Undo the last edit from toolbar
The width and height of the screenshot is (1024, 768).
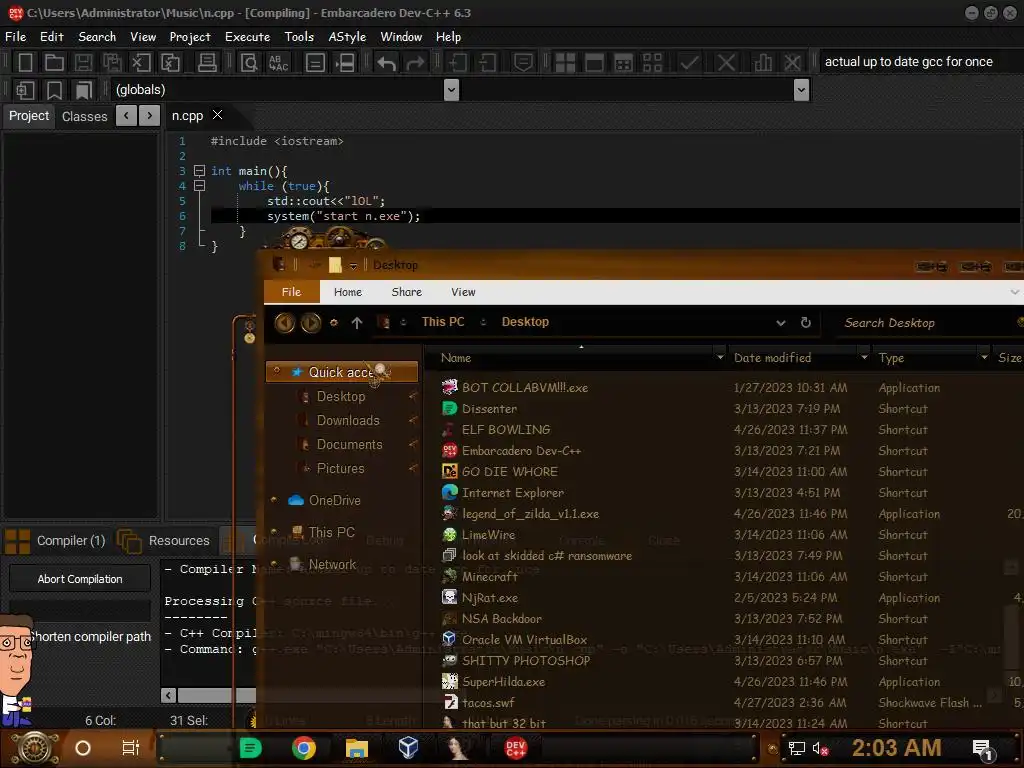[x=386, y=63]
